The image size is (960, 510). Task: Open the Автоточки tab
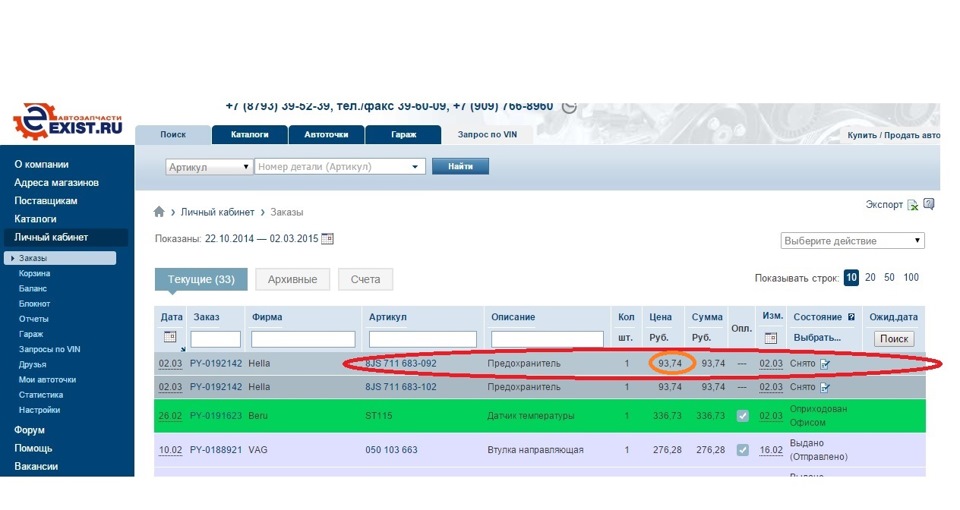[x=326, y=134]
